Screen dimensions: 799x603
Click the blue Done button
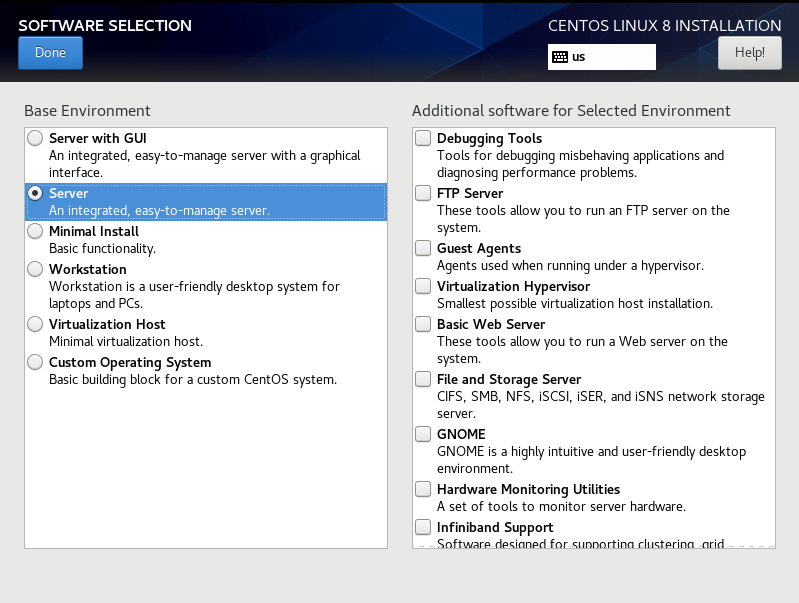(50, 53)
